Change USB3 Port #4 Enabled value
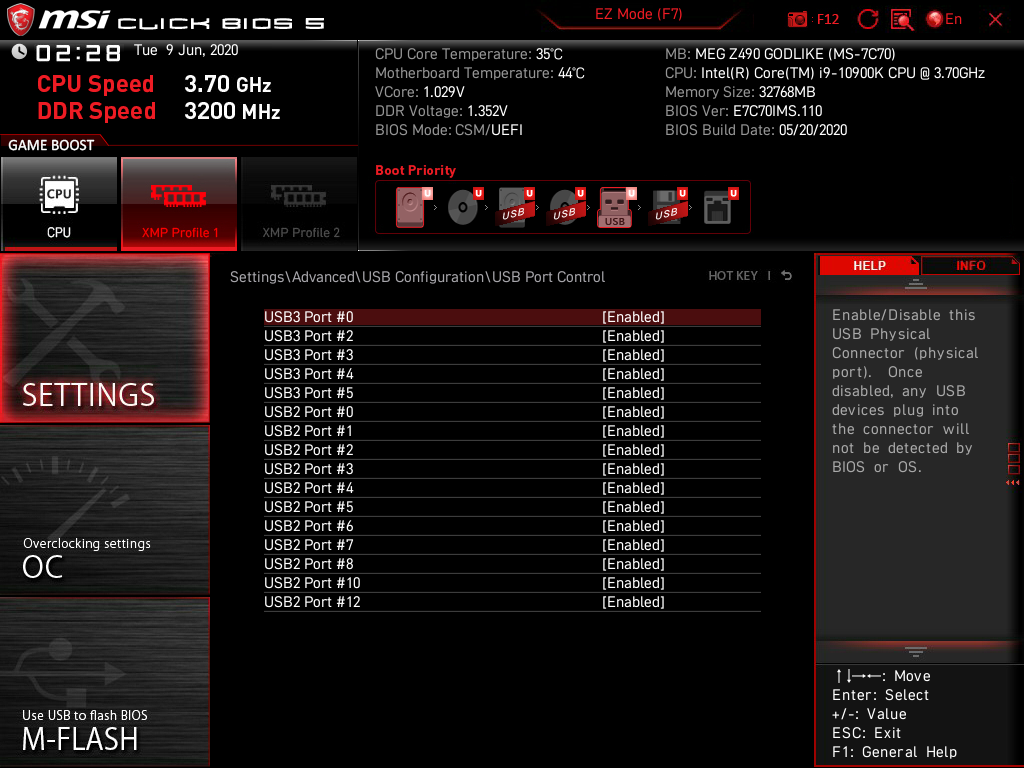This screenshot has width=1024, height=768. pos(633,374)
